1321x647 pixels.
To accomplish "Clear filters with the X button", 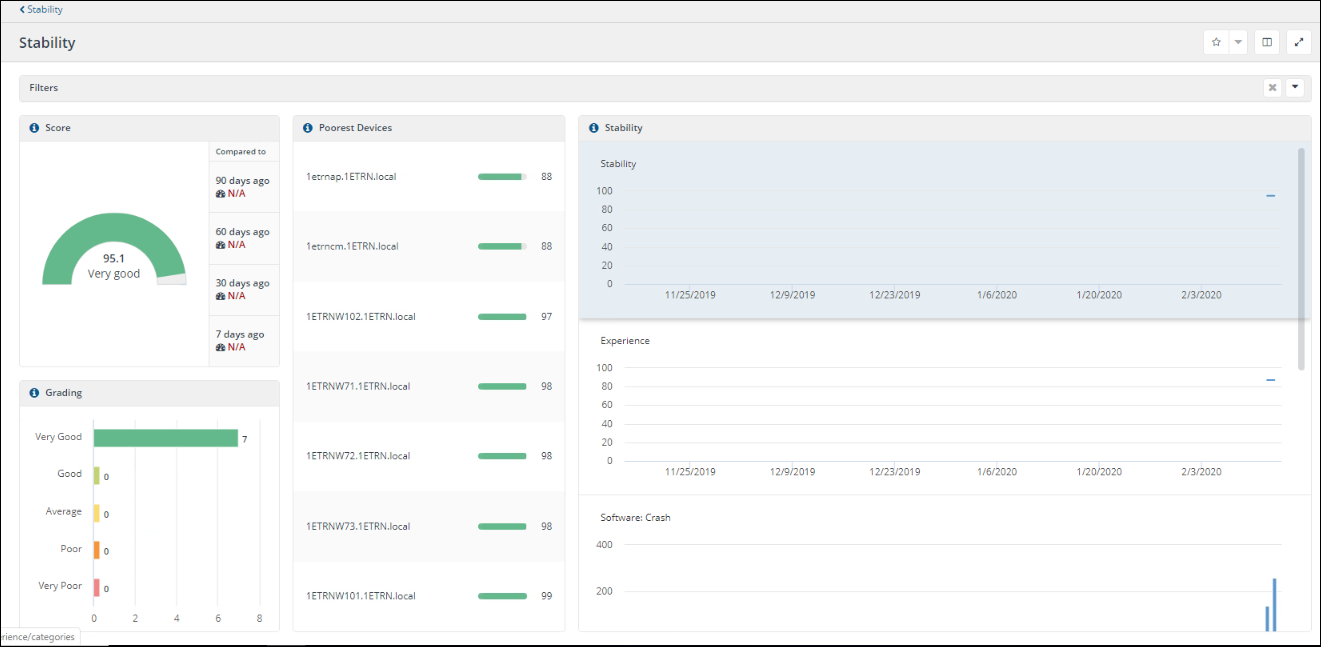I will coord(1272,88).
